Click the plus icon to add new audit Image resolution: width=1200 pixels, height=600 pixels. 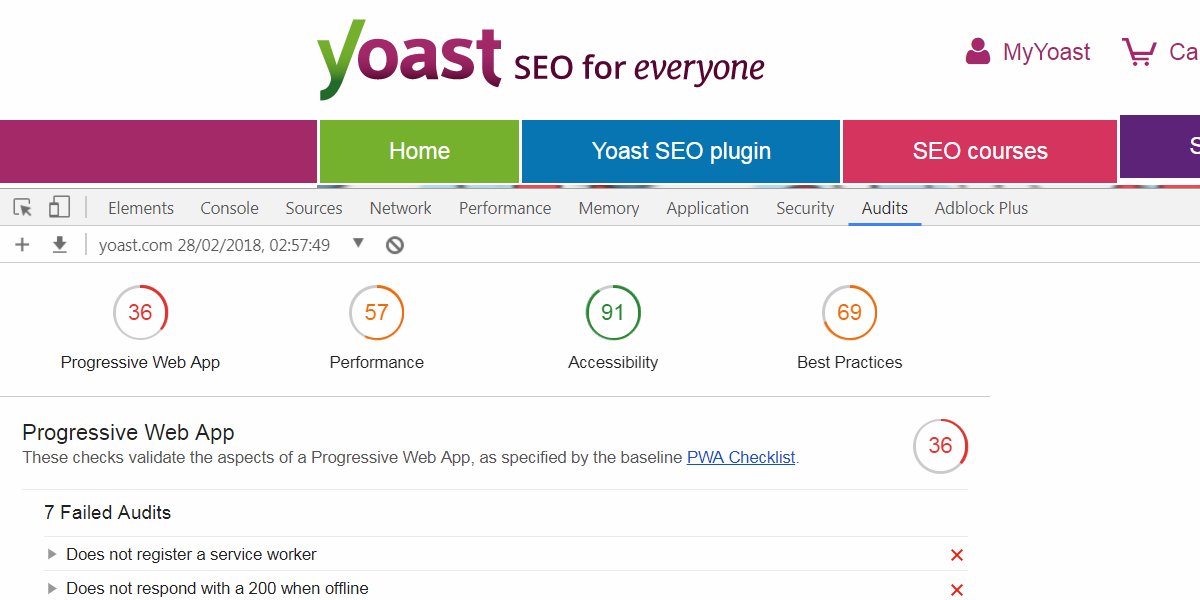[x=23, y=245]
